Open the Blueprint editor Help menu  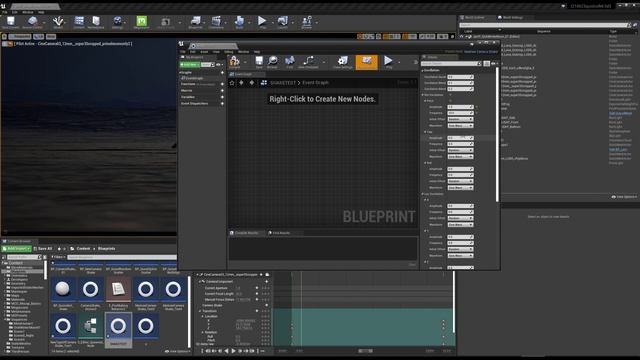[257, 52]
